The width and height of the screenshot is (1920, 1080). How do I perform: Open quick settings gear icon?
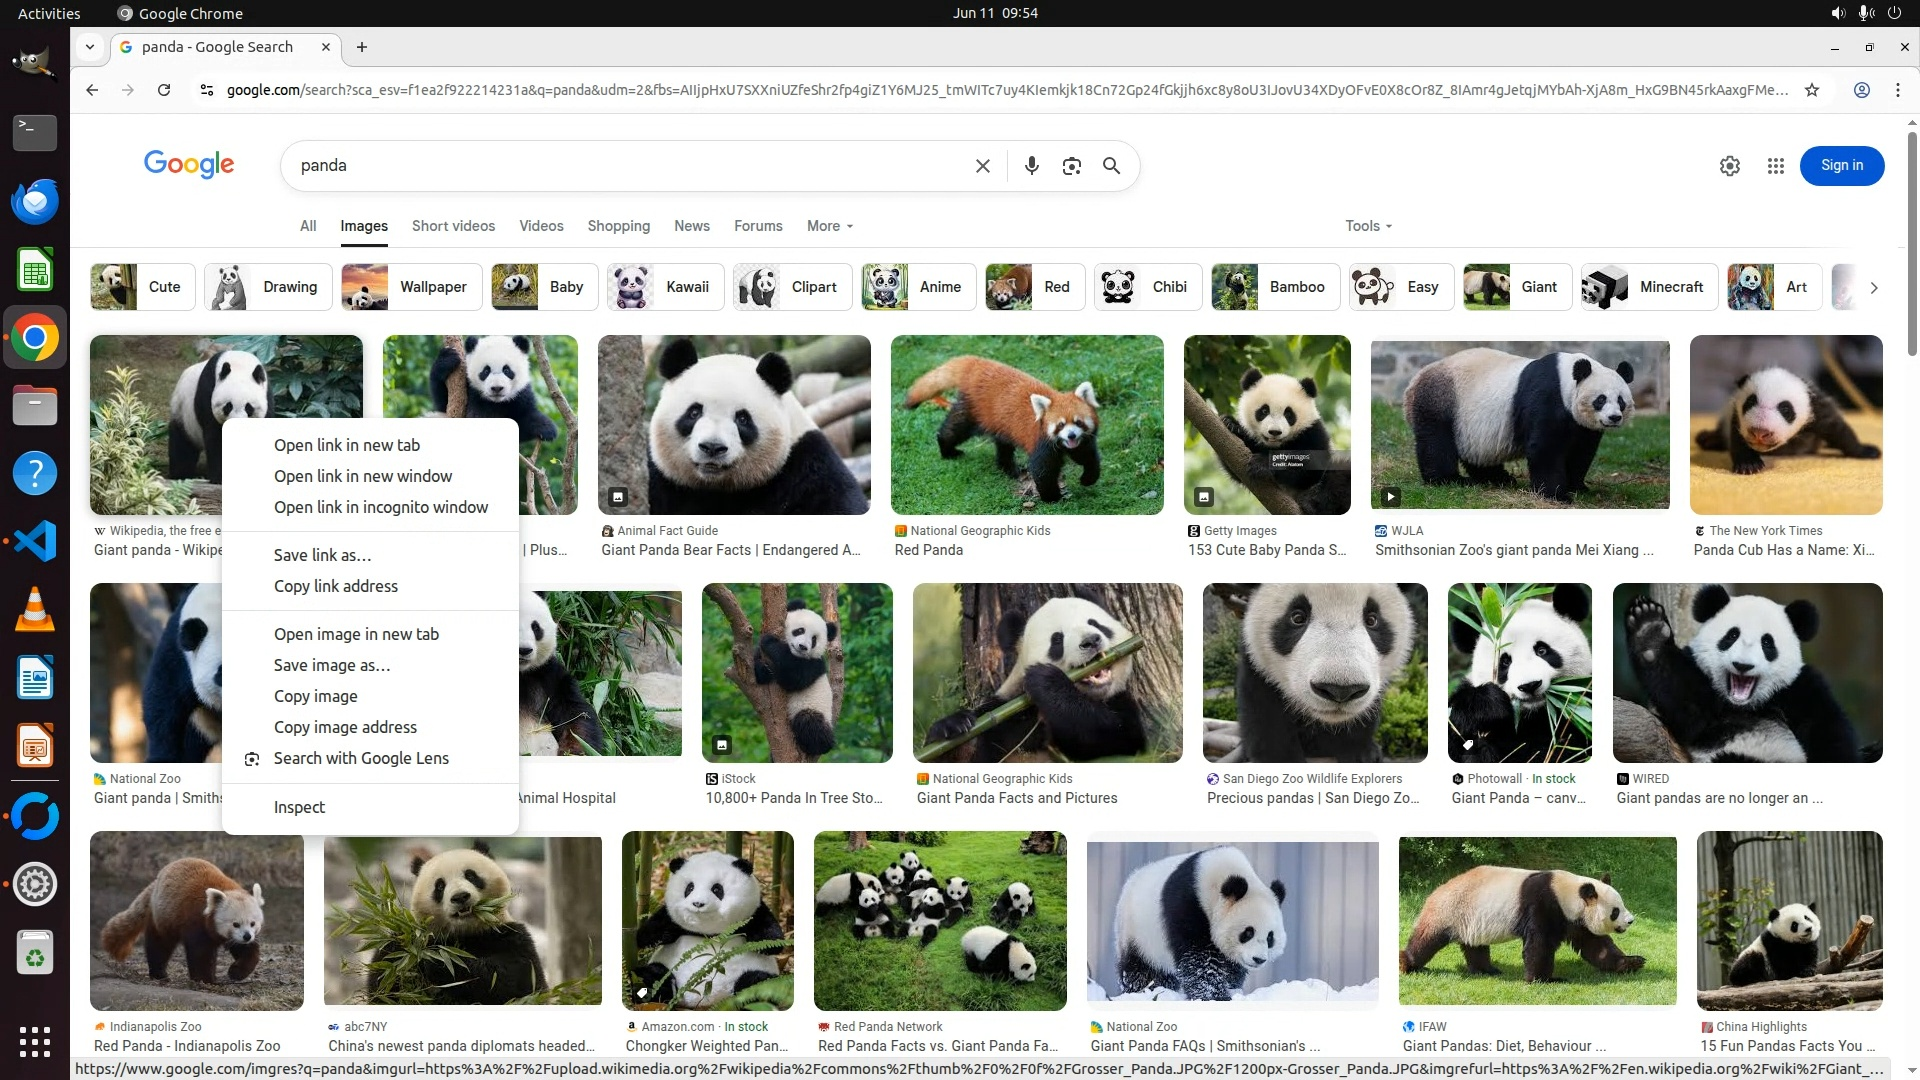tap(1729, 166)
